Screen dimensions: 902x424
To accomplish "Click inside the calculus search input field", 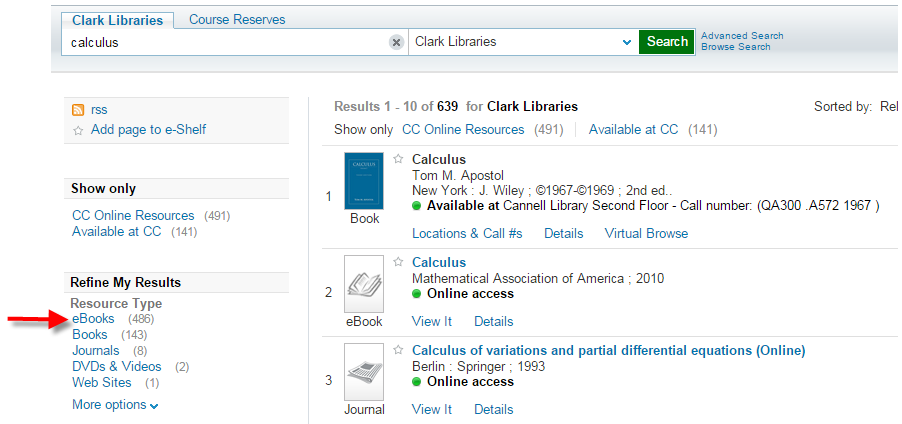I will (x=225, y=42).
